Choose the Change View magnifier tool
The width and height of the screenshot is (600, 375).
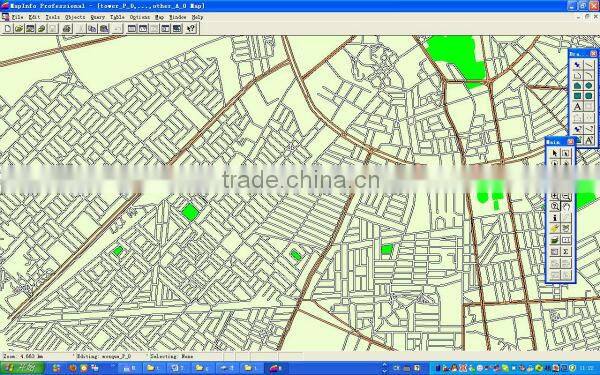[554, 207]
